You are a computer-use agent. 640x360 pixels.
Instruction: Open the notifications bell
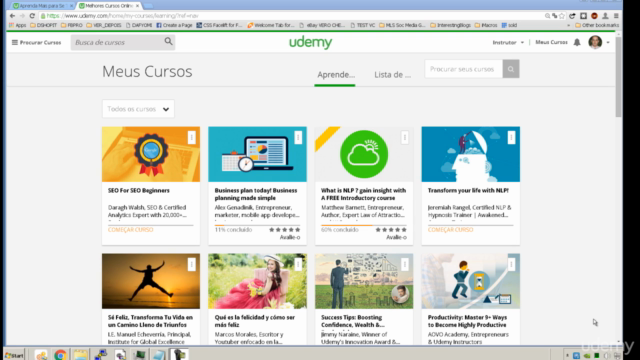[x=577, y=42]
